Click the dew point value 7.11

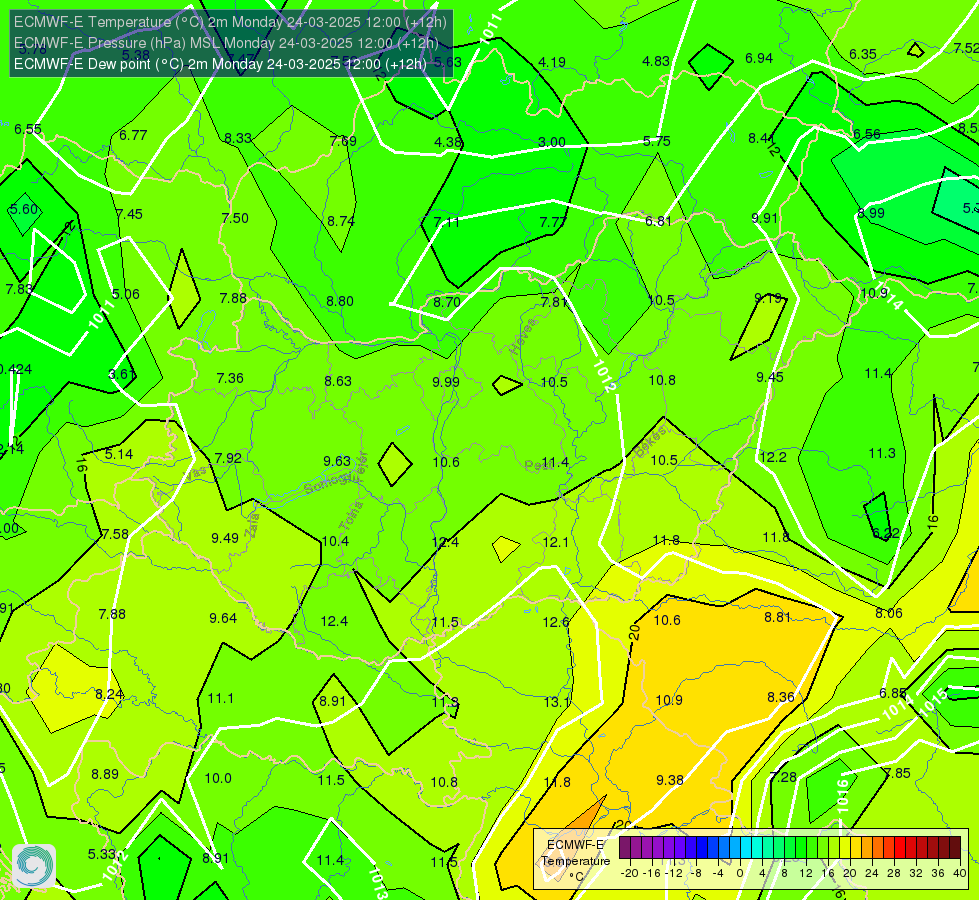pyautogui.click(x=446, y=222)
